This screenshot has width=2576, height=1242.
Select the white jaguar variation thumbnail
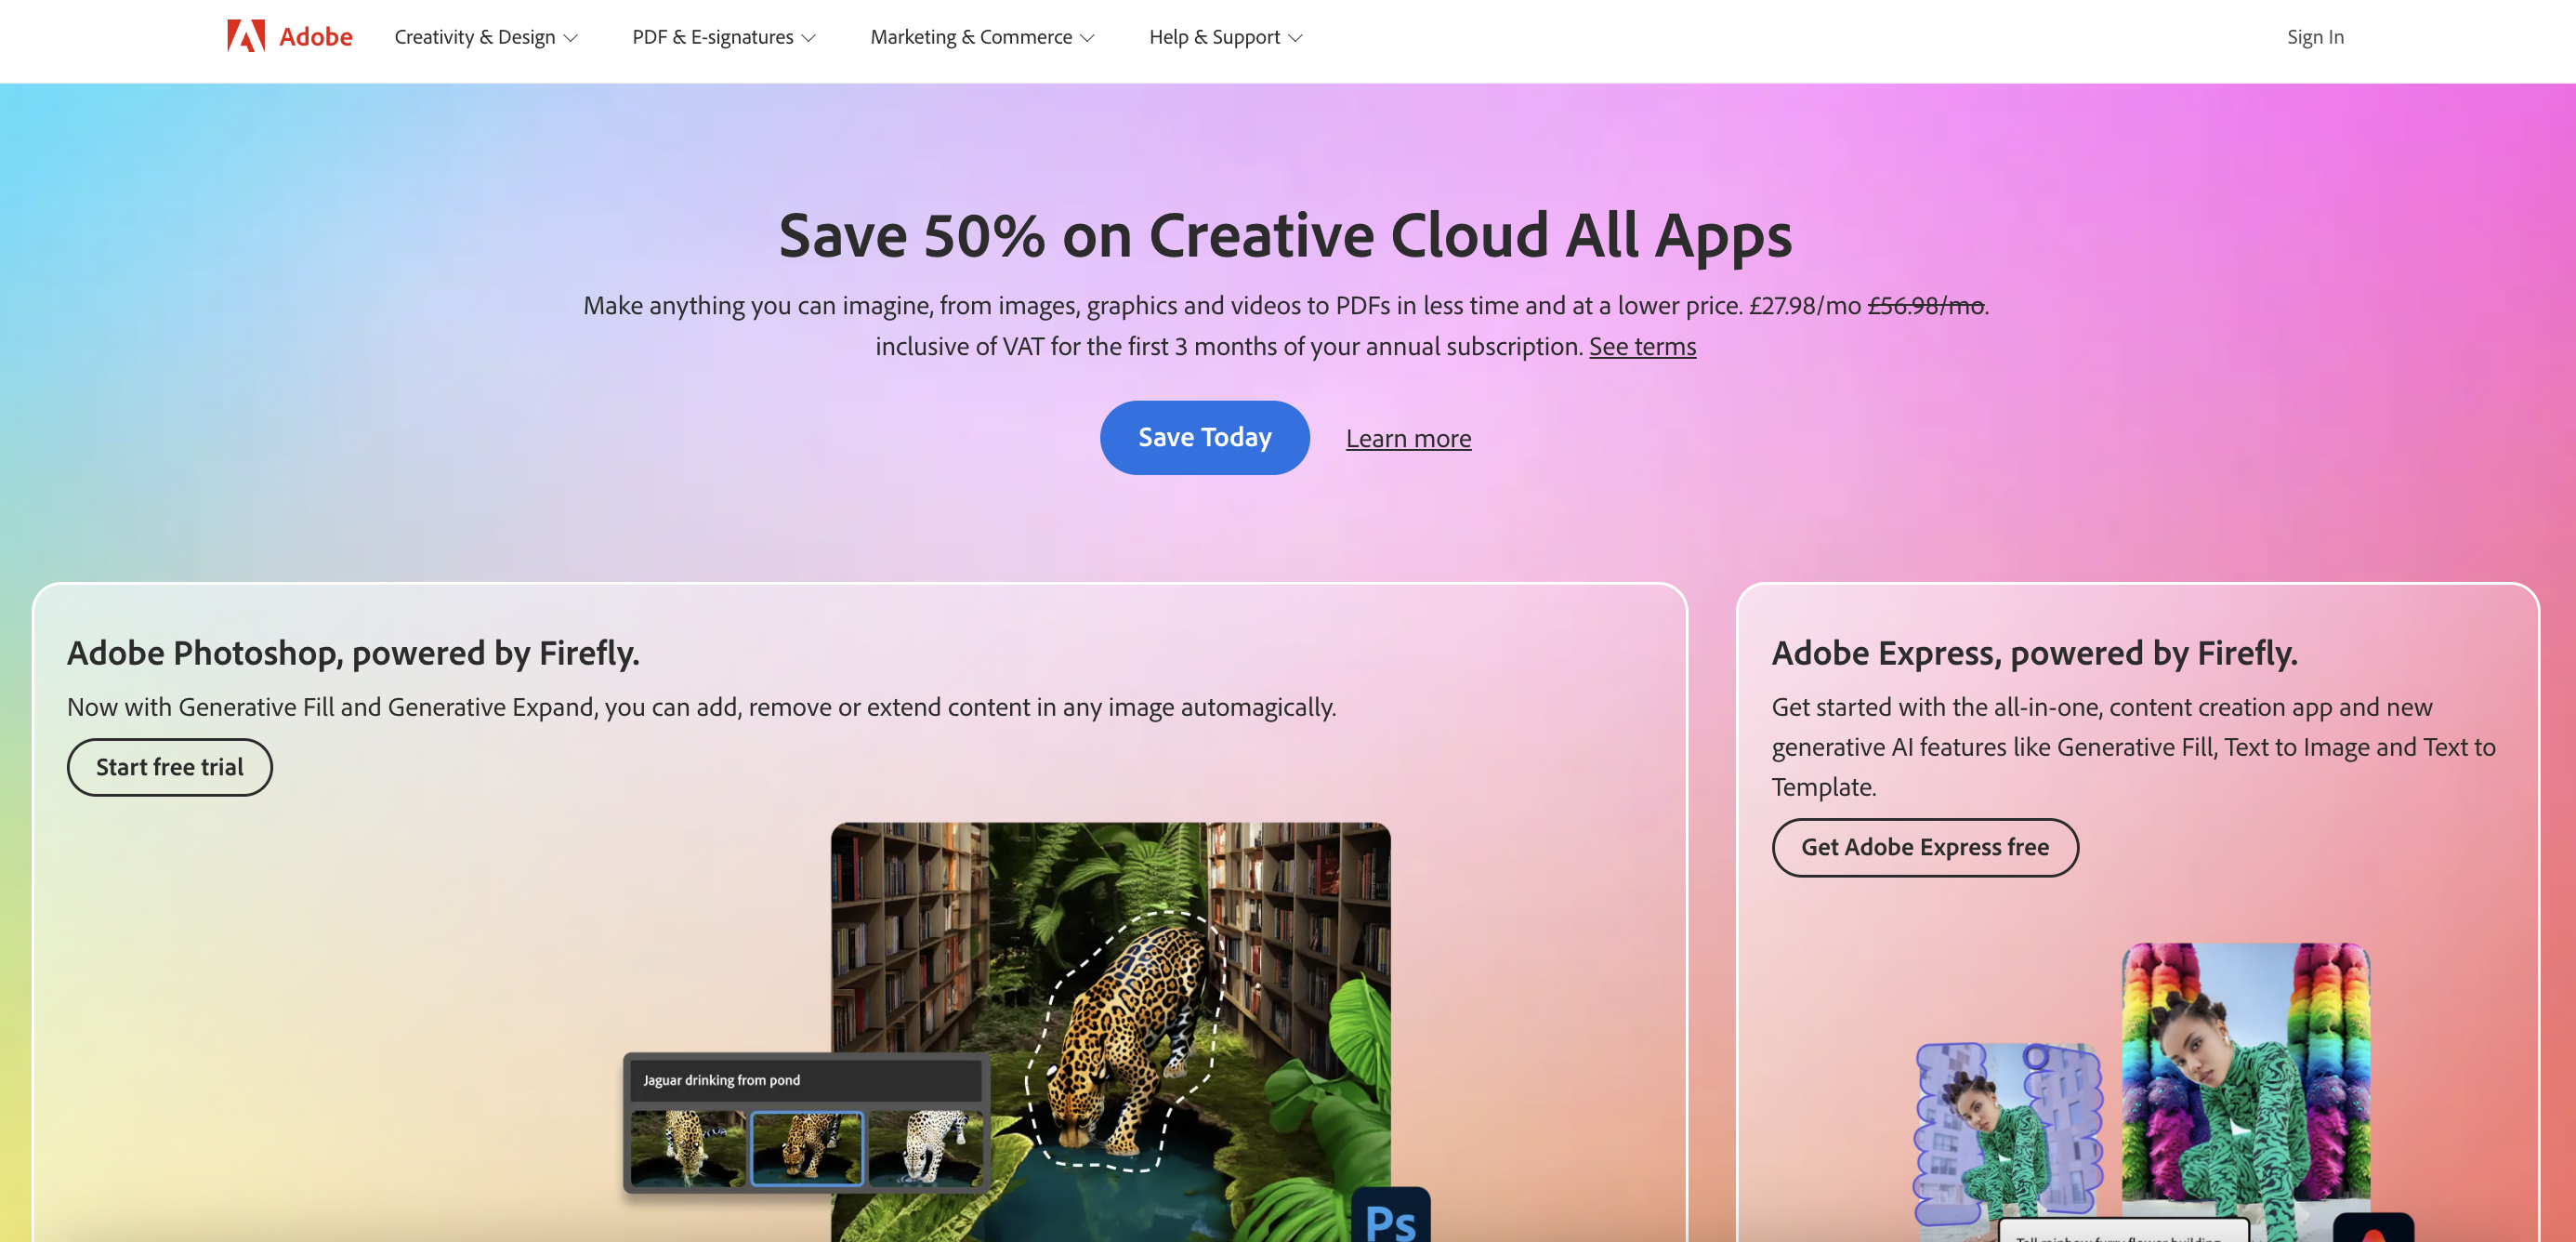925,1148
